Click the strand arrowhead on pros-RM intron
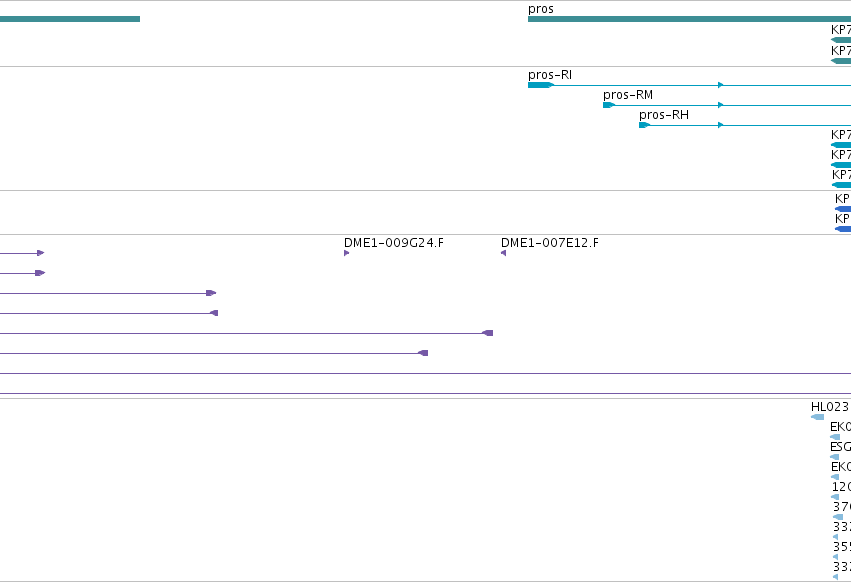The width and height of the screenshot is (851, 582). point(721,105)
